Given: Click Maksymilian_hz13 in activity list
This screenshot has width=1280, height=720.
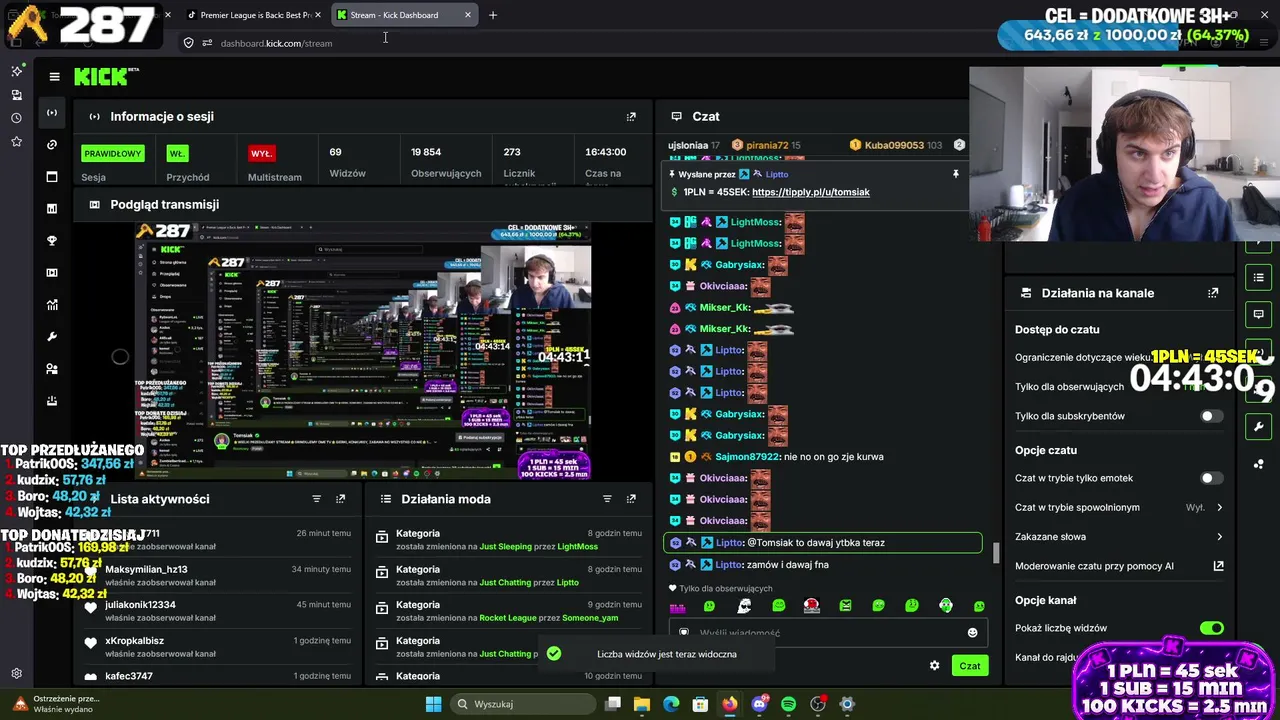Looking at the screenshot, I should coord(146,569).
